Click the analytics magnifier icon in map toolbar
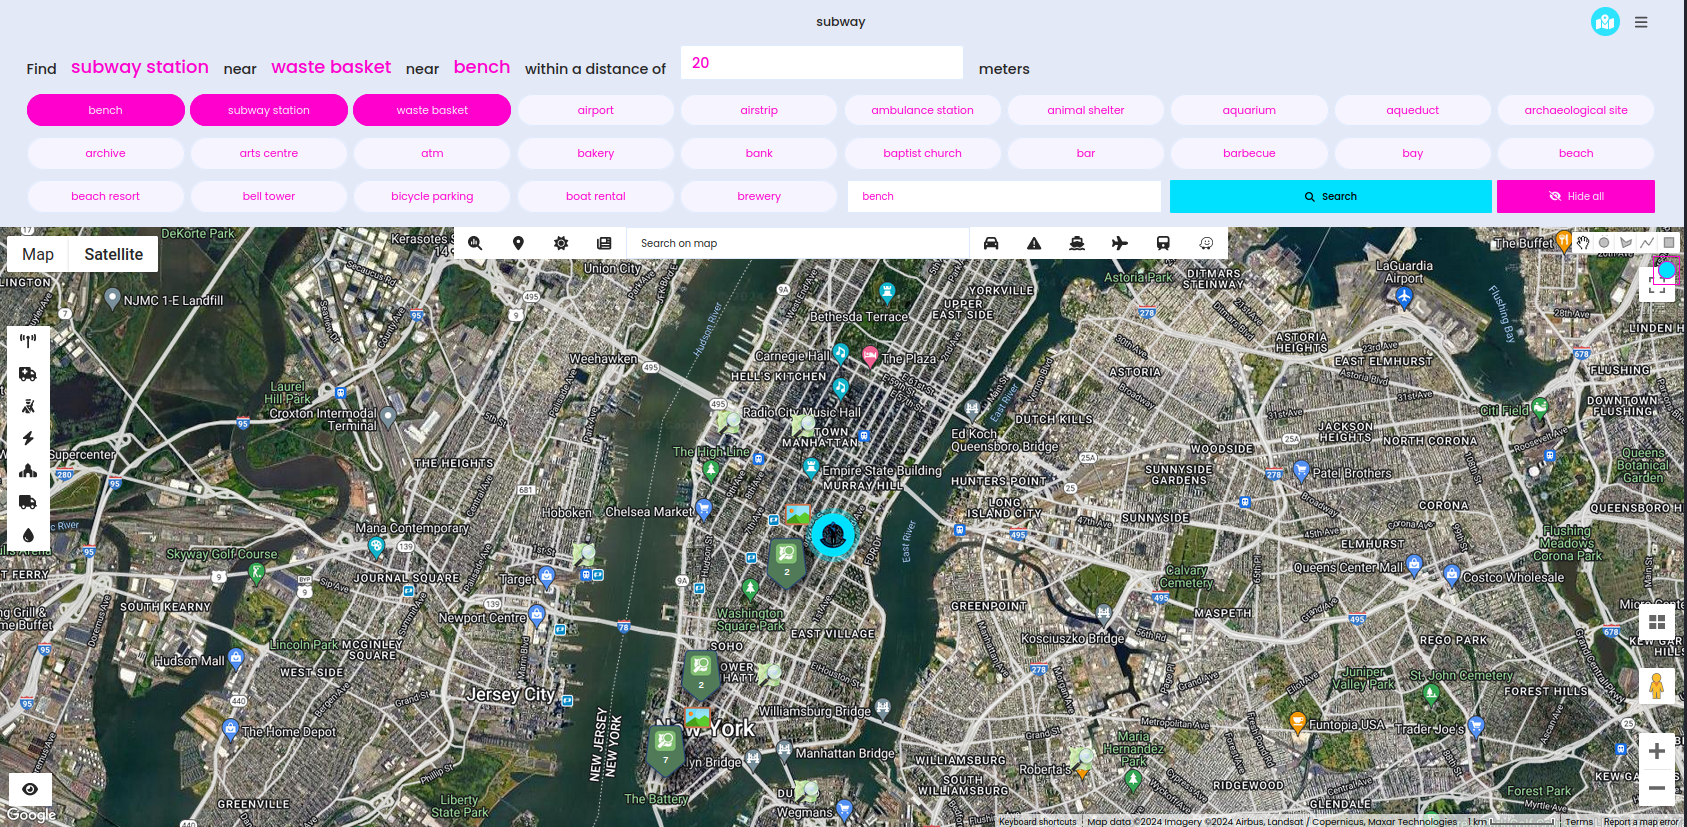Image resolution: width=1687 pixels, height=827 pixels. tap(475, 243)
